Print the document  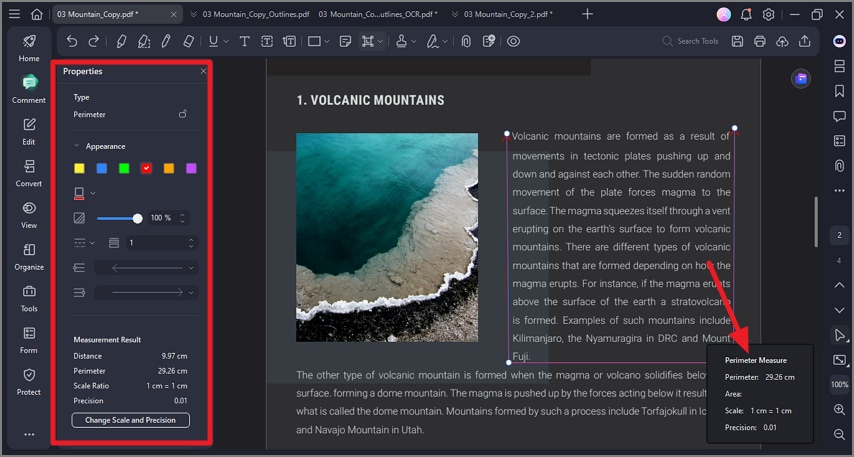click(x=760, y=41)
